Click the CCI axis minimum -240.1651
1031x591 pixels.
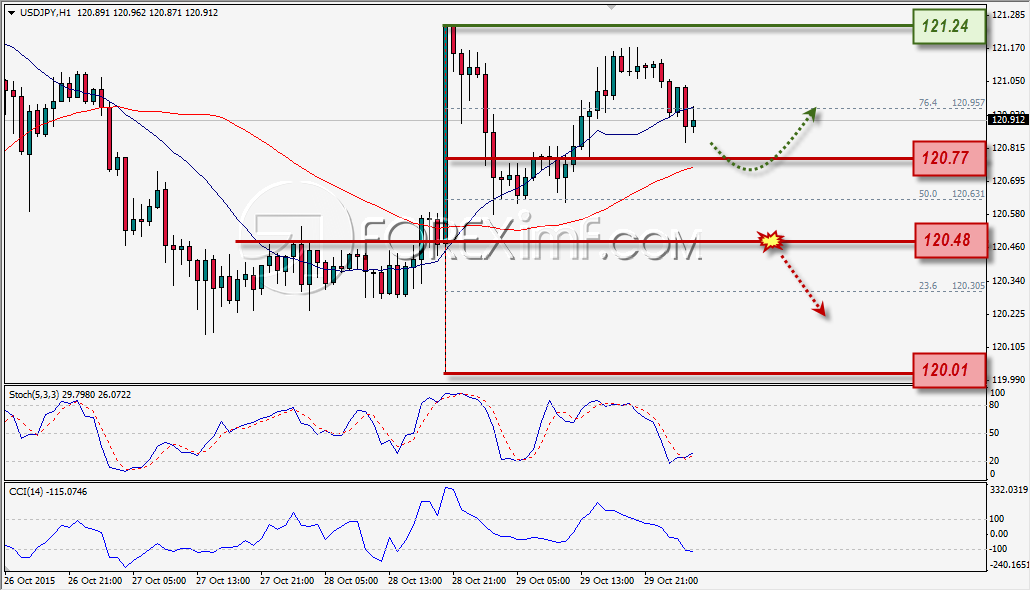point(1008,565)
